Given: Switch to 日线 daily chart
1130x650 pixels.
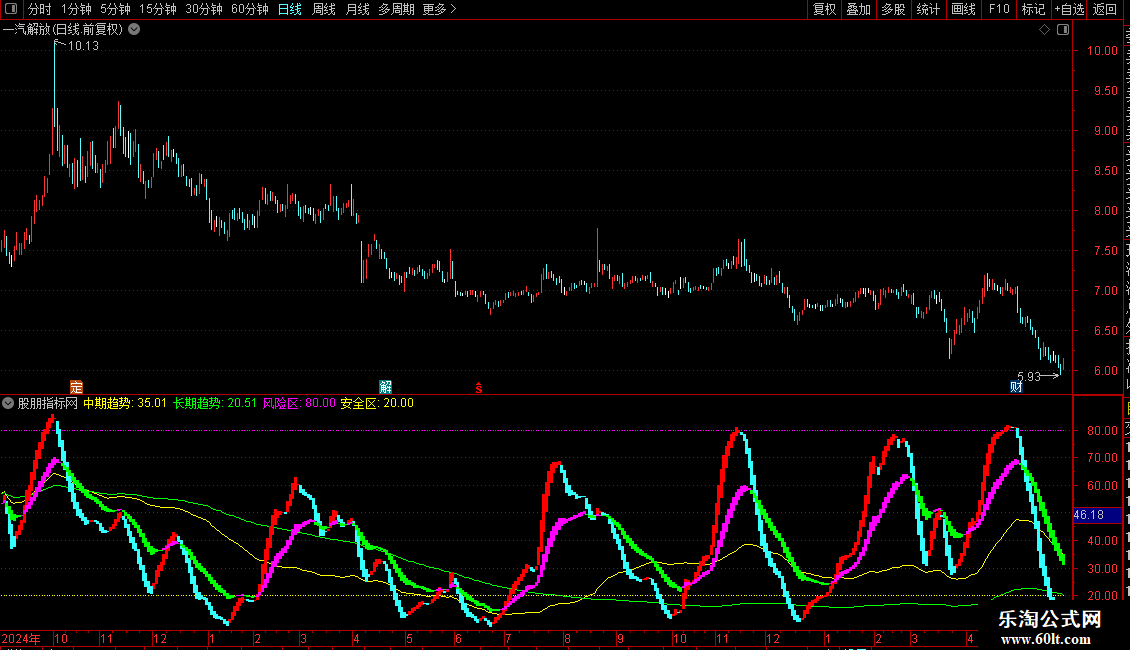Looking at the screenshot, I should (290, 9).
